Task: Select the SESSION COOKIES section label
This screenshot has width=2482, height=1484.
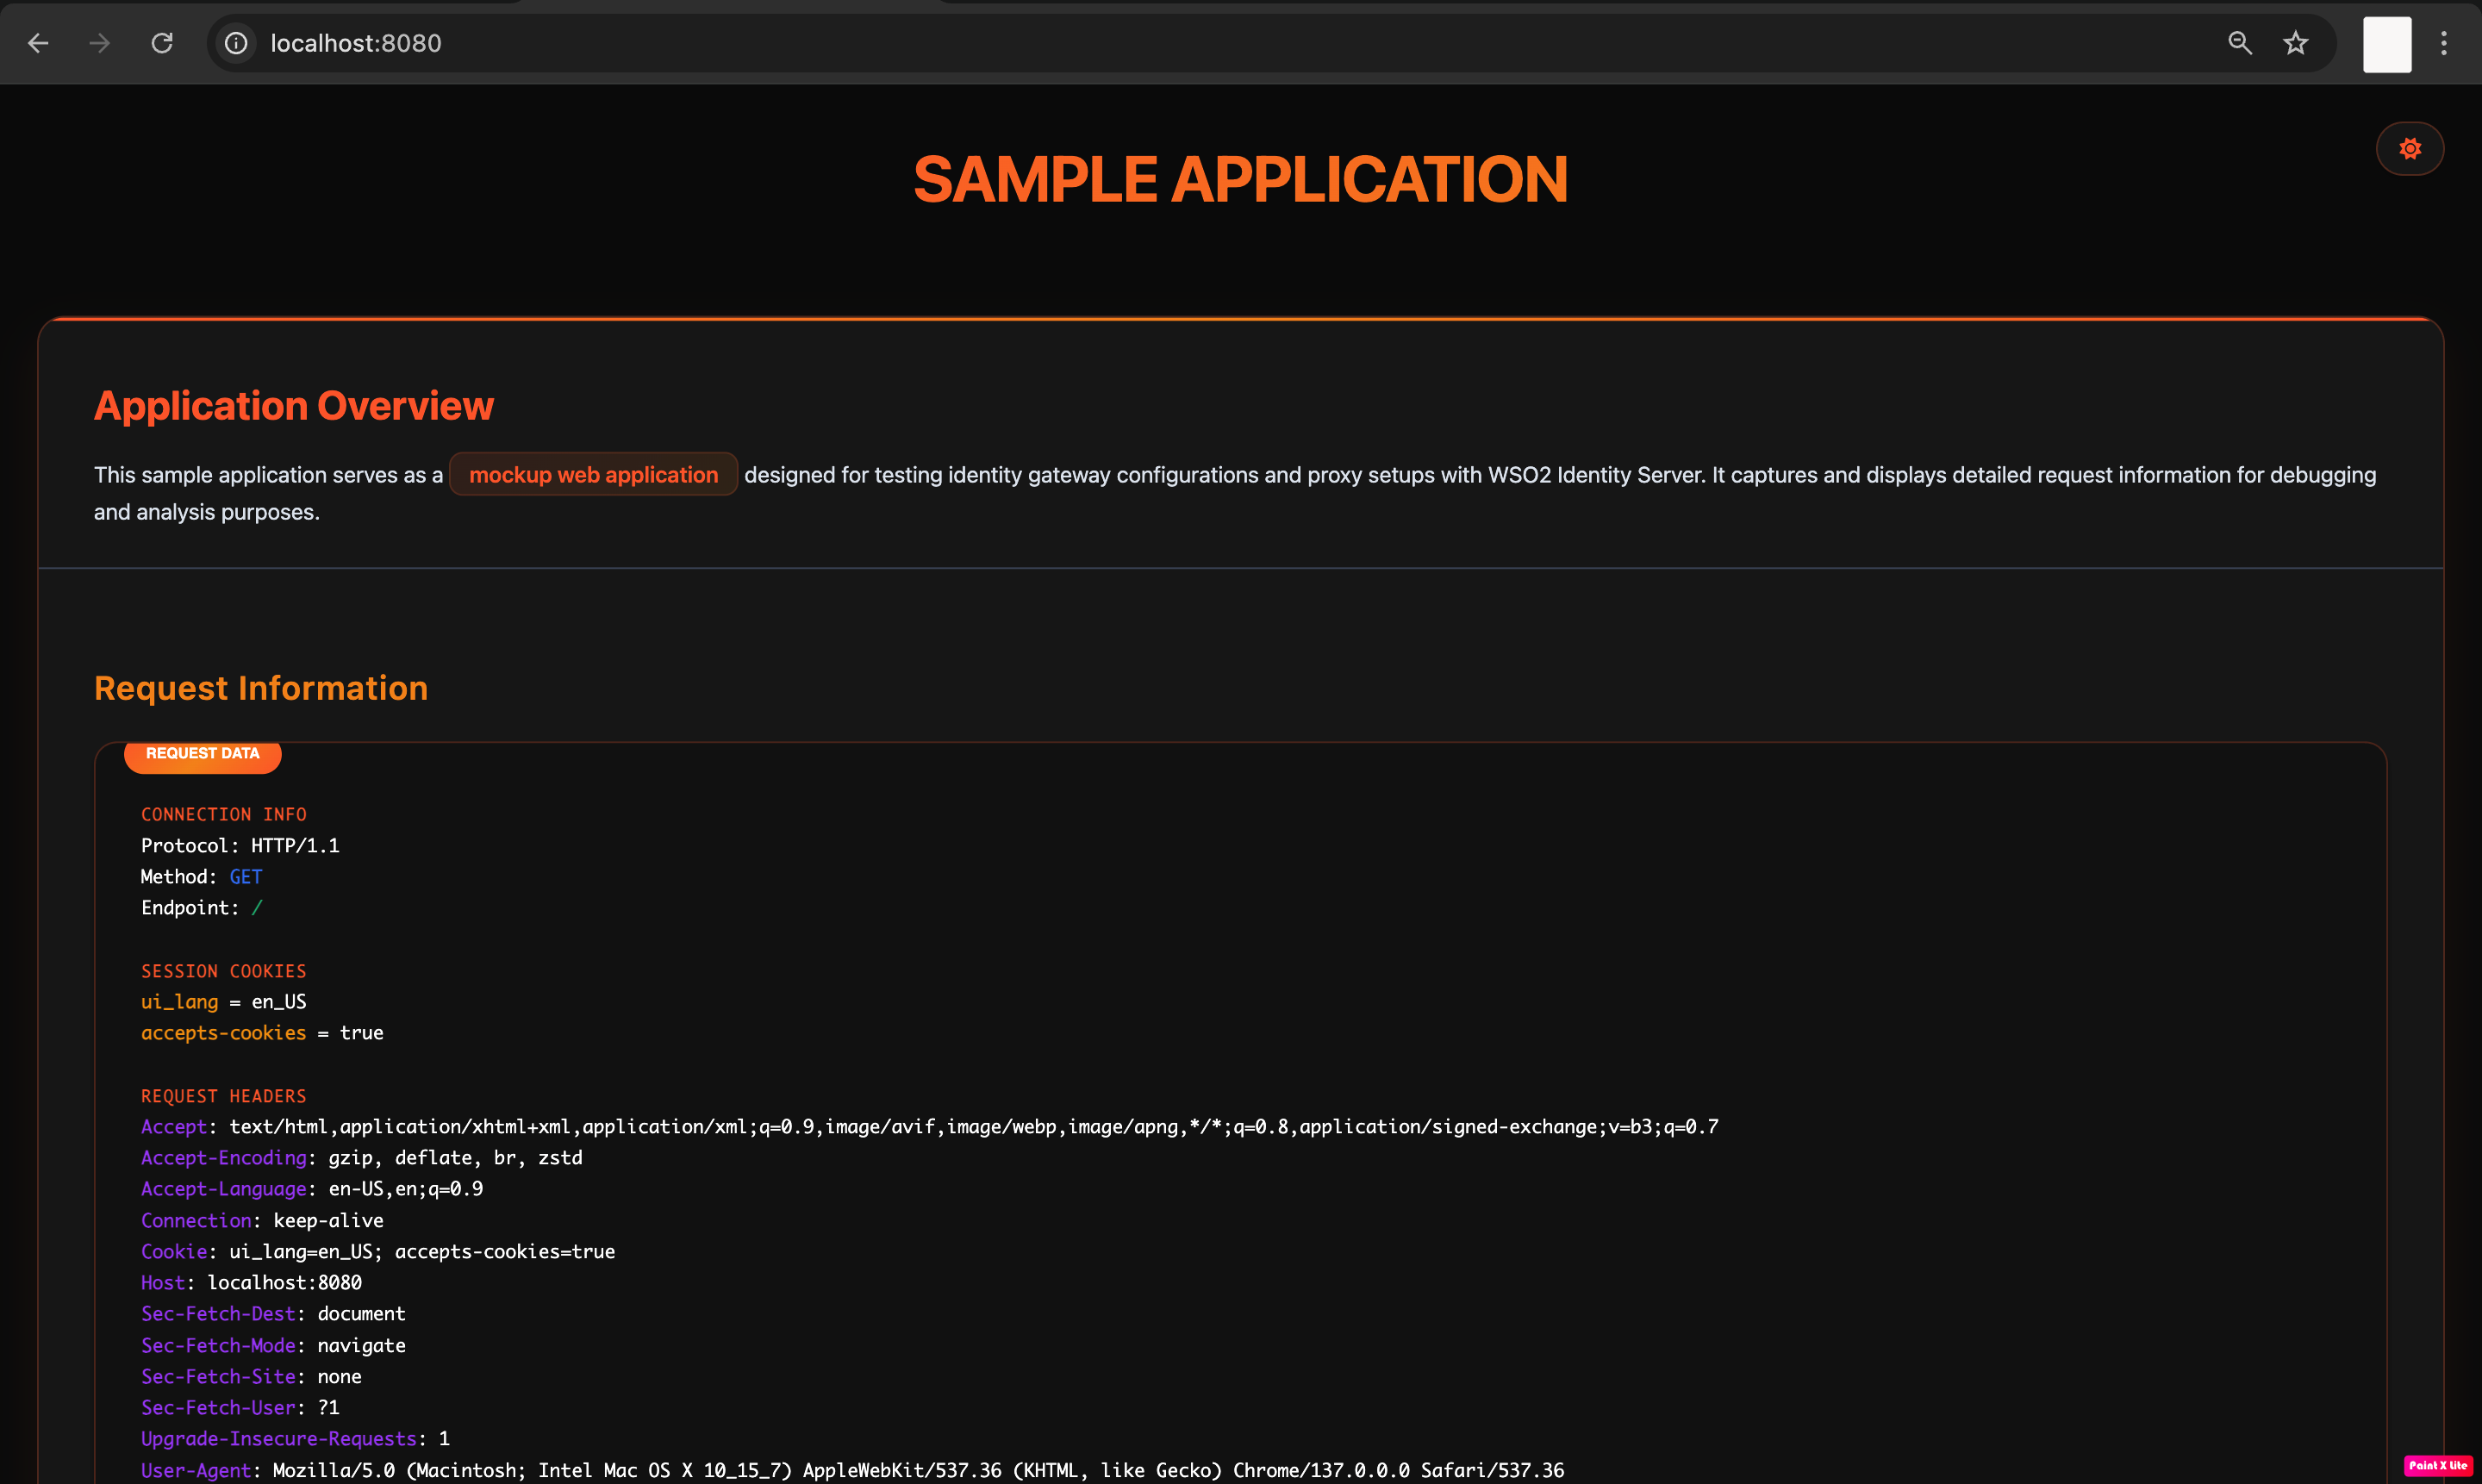Action: [224, 971]
